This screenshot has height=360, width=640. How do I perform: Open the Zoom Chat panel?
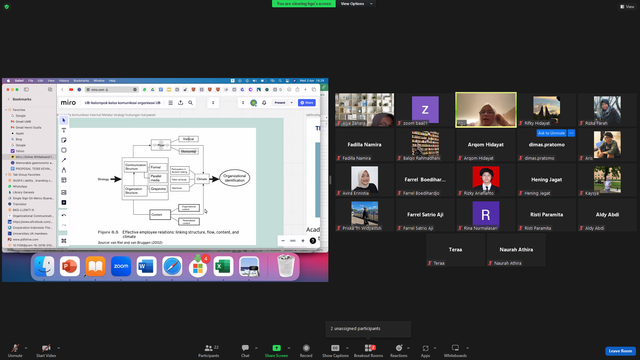pyautogui.click(x=245, y=350)
